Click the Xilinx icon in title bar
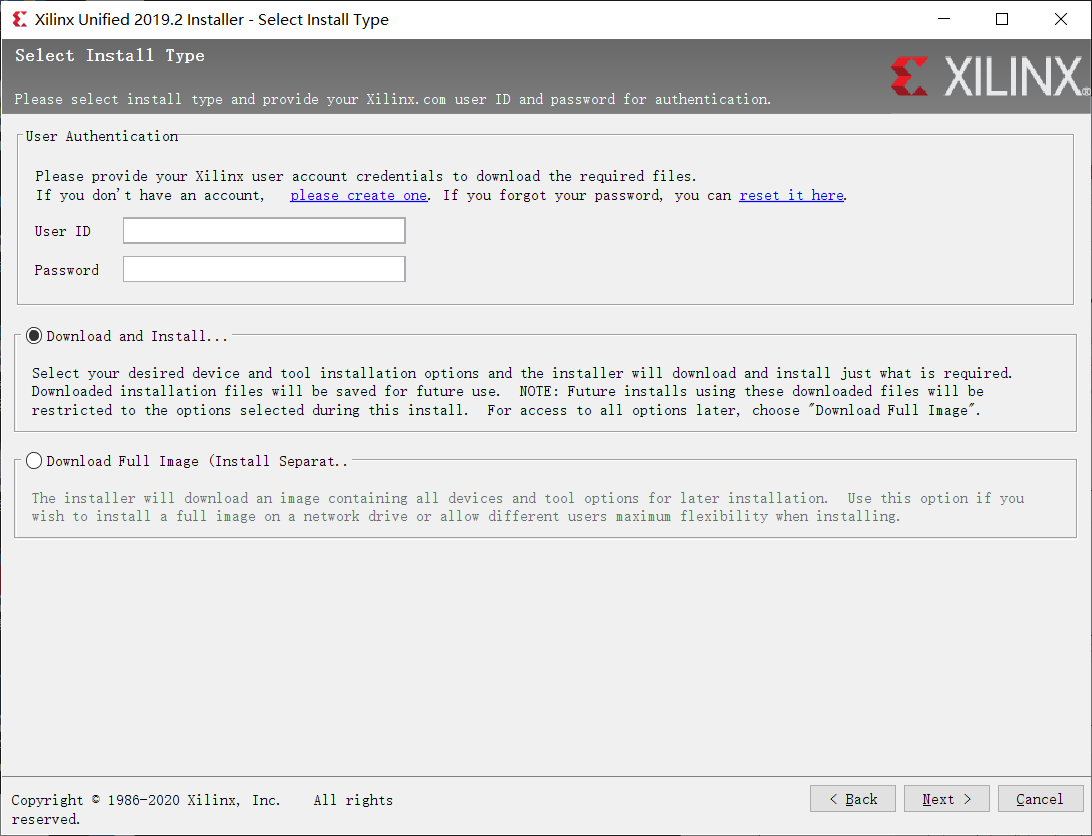This screenshot has width=1092, height=836. (20, 20)
